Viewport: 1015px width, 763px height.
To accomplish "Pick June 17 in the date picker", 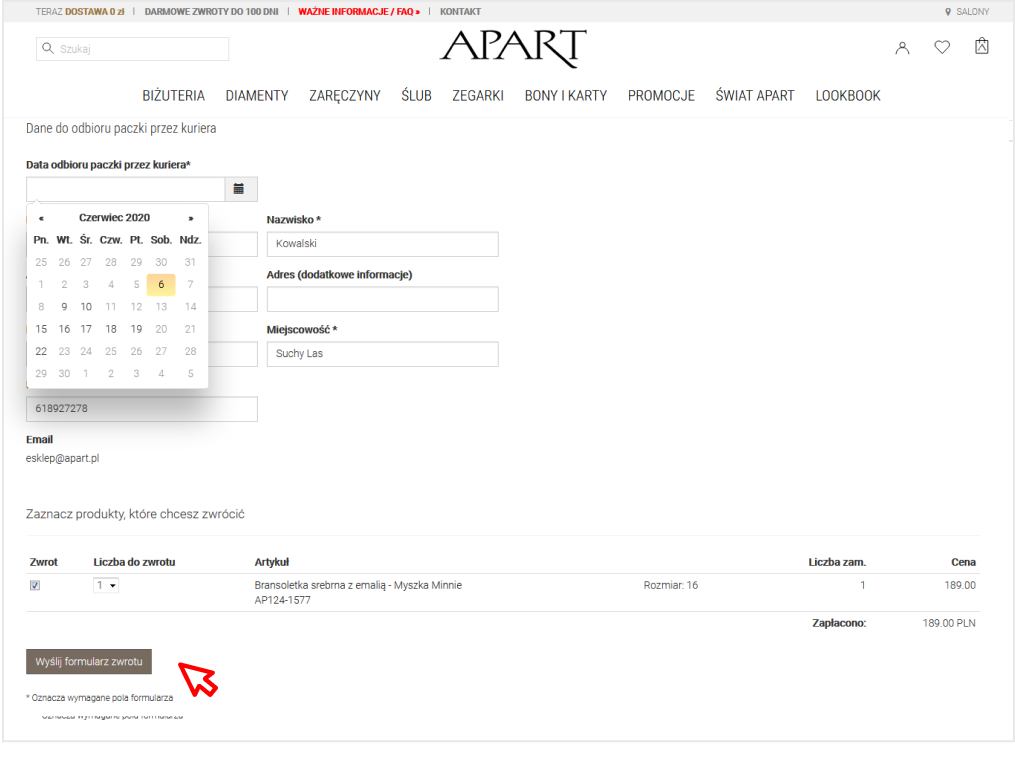I will (x=86, y=329).
